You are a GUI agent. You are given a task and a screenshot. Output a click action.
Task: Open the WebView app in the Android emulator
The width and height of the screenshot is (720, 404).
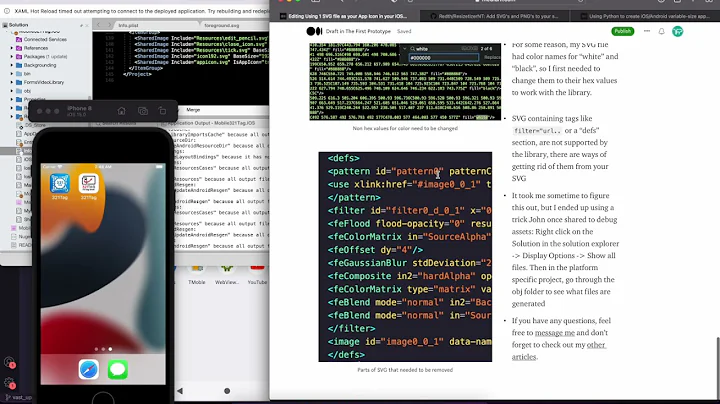point(227,275)
